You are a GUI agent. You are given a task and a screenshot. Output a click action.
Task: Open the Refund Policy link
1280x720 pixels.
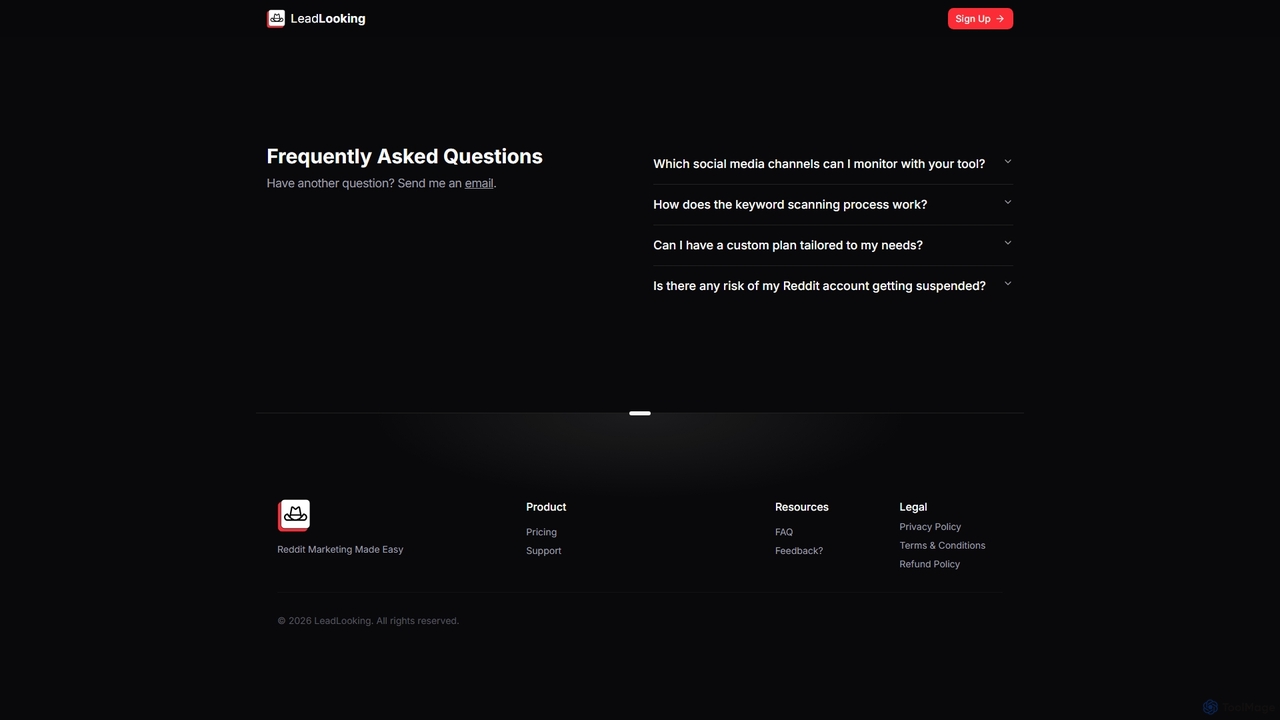[x=929, y=564]
